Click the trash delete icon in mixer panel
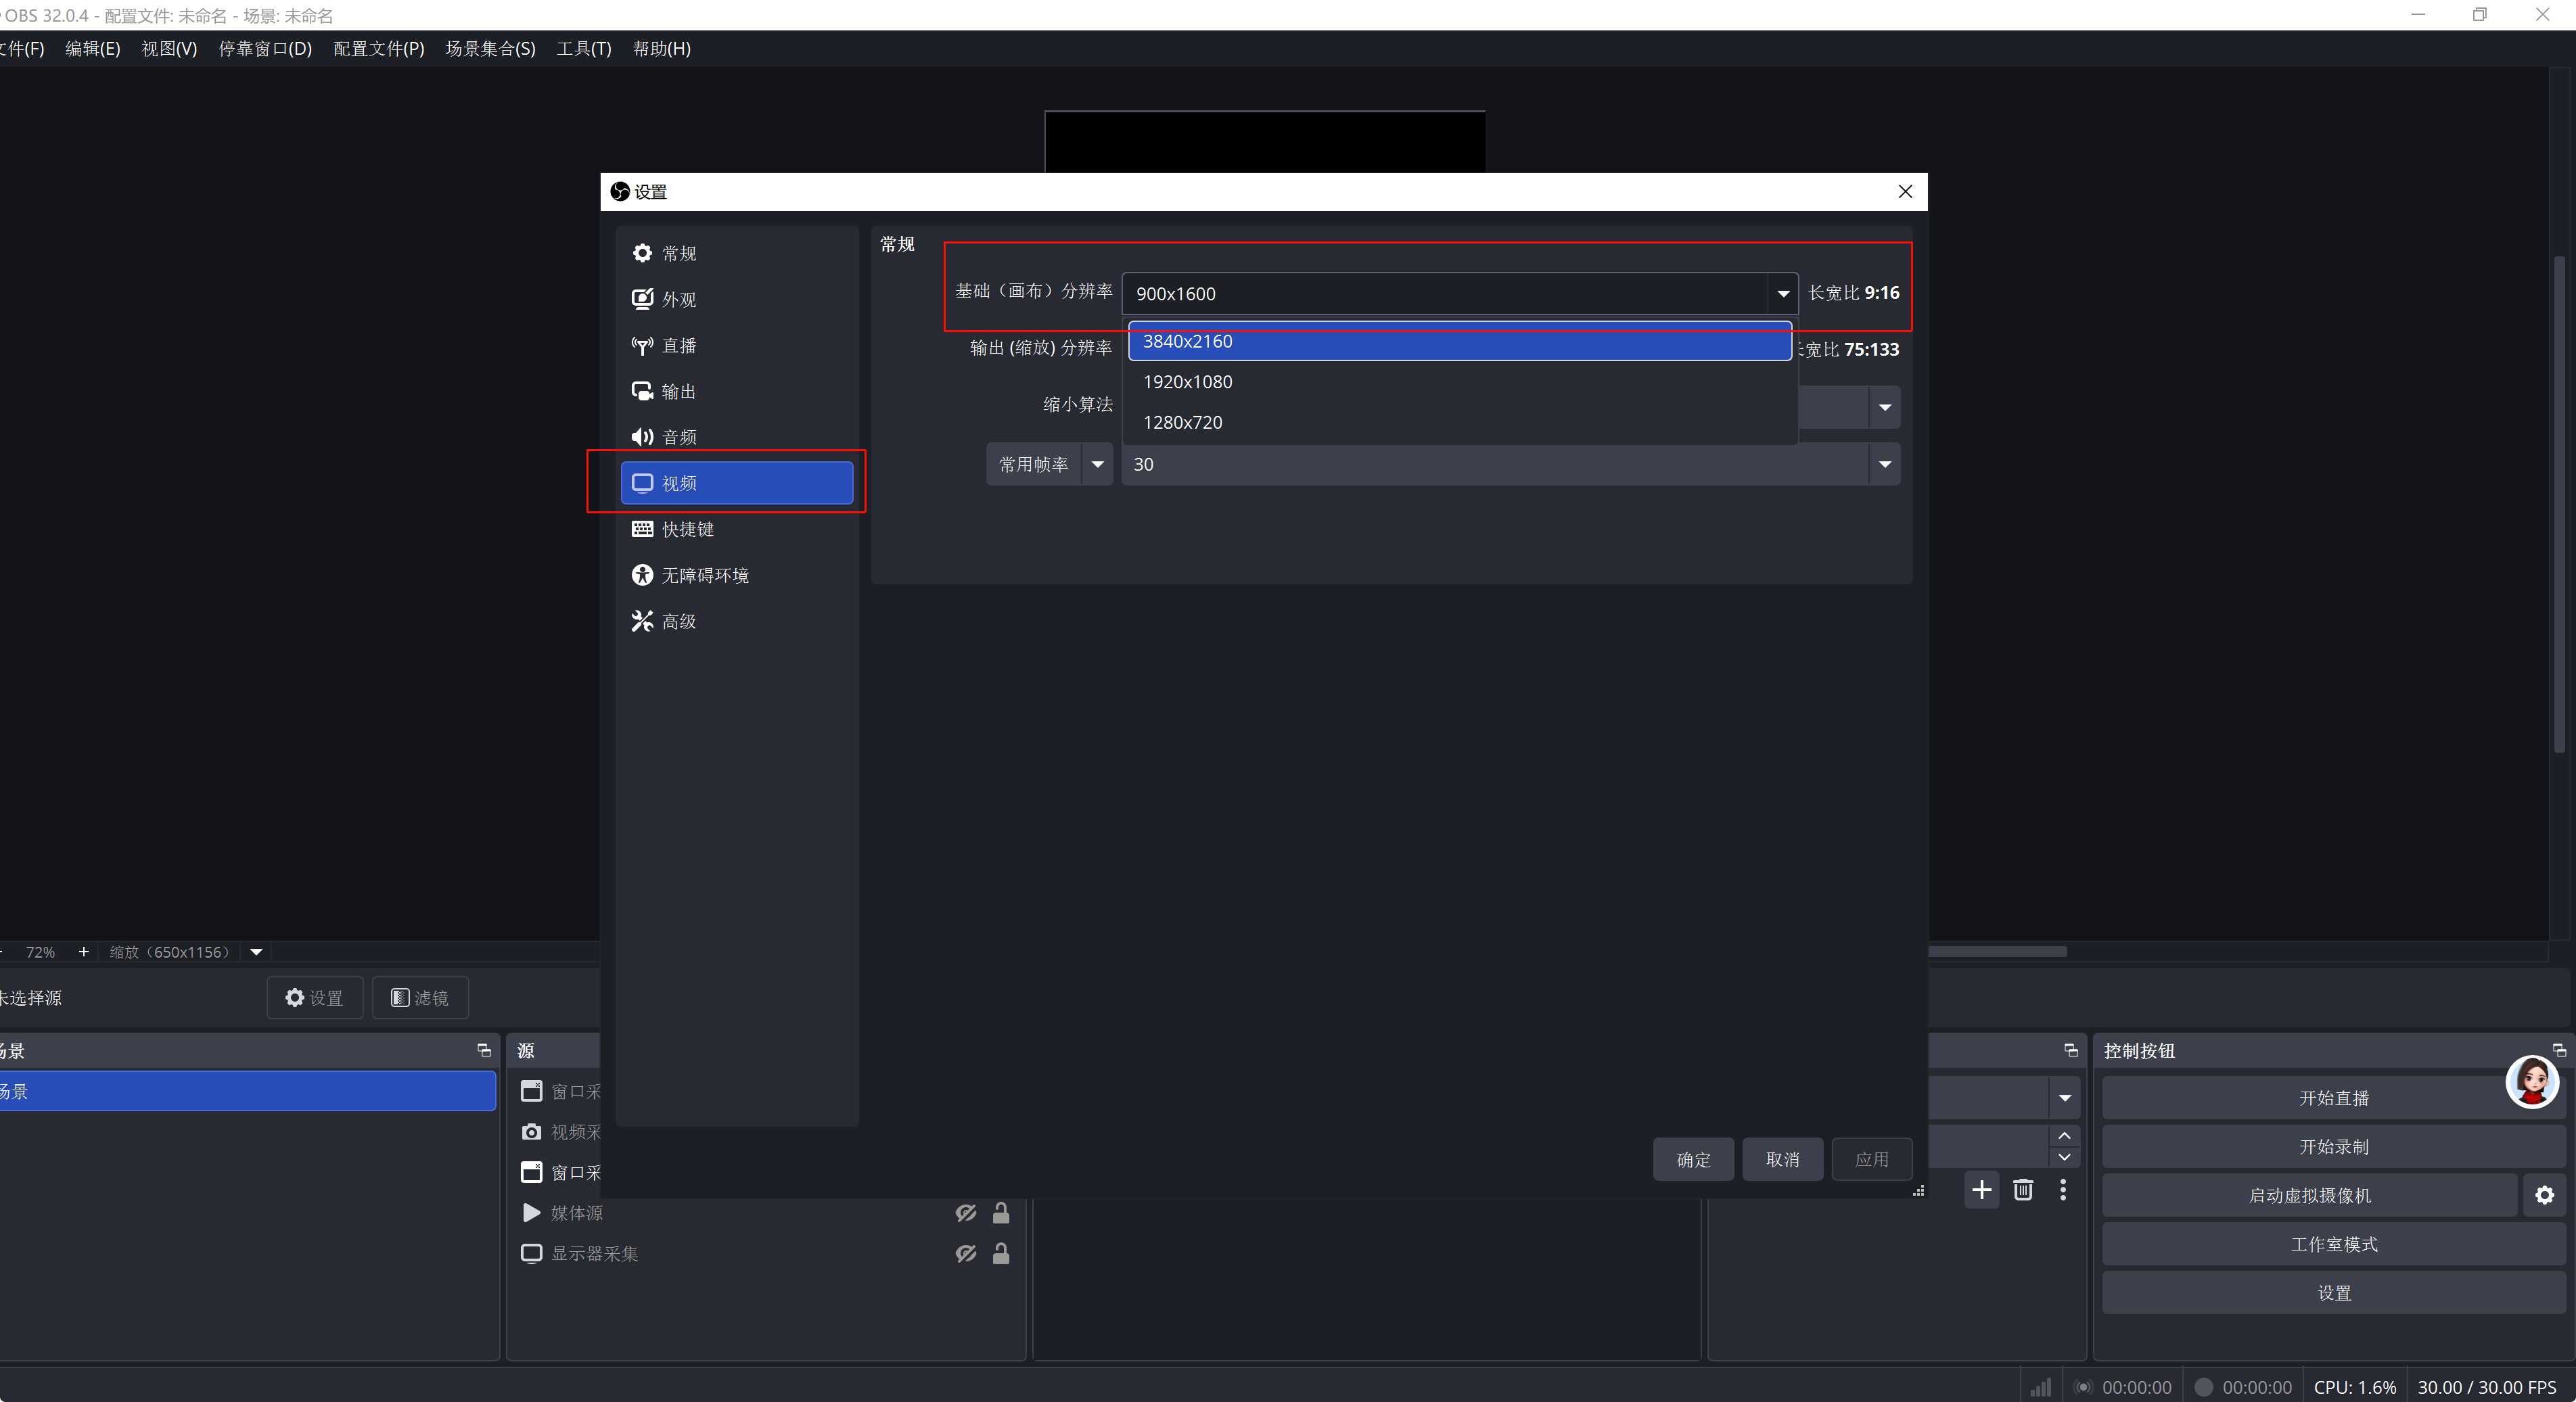Screen dimensions: 2576x1402 [x=2022, y=1190]
